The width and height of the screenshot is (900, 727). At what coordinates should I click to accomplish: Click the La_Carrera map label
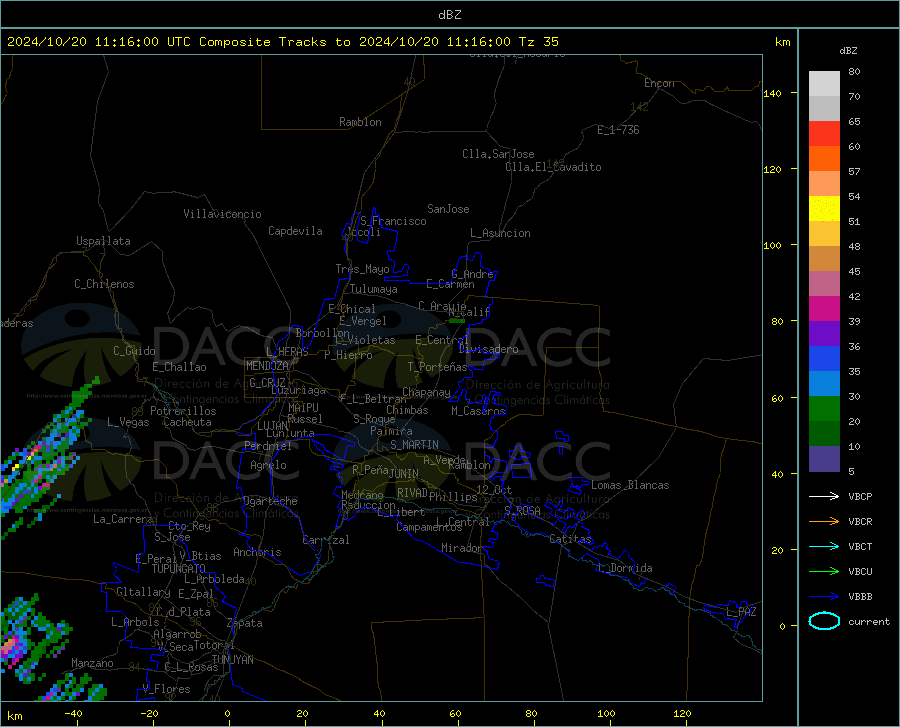(x=123, y=519)
